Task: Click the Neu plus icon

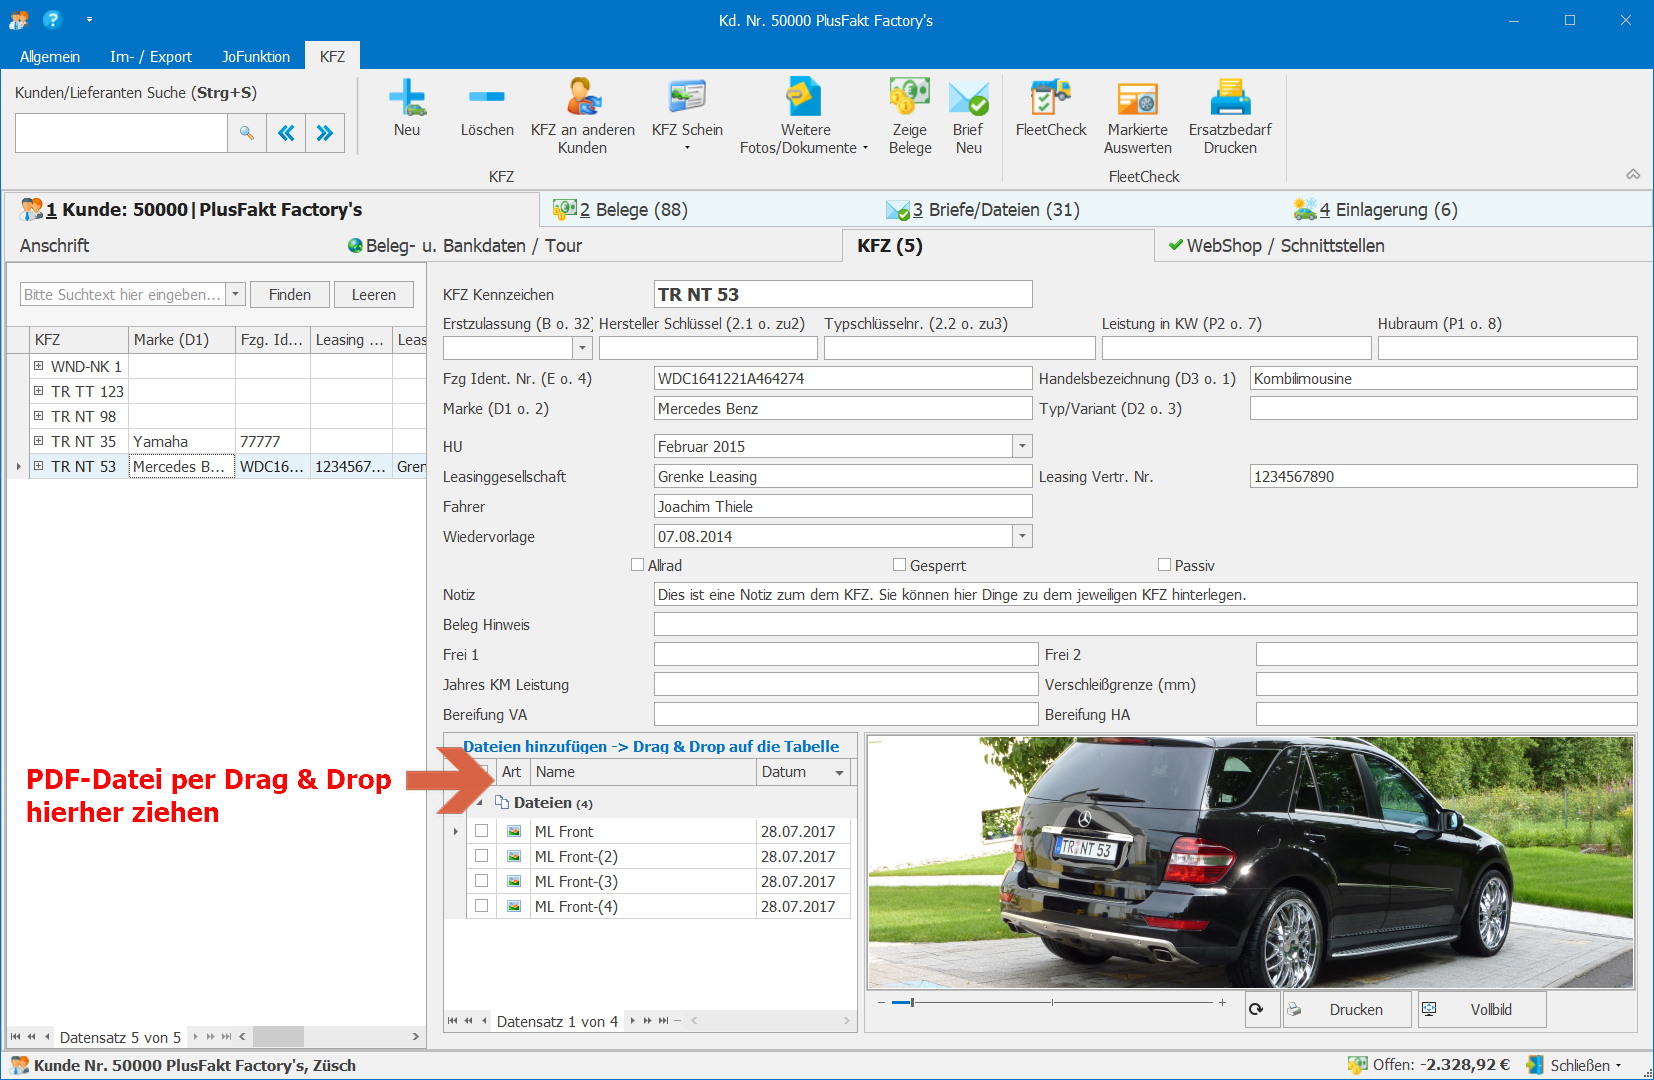Action: coord(407,98)
